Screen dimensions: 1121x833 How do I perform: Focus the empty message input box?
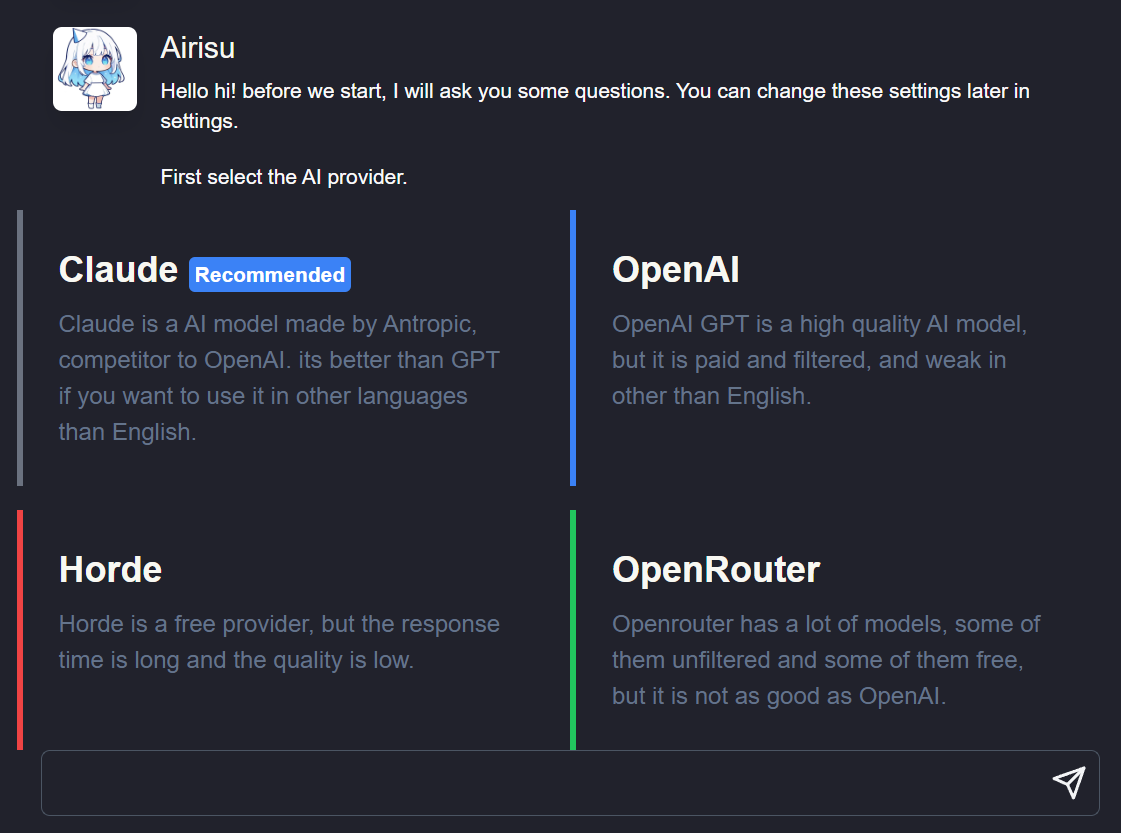click(540, 783)
